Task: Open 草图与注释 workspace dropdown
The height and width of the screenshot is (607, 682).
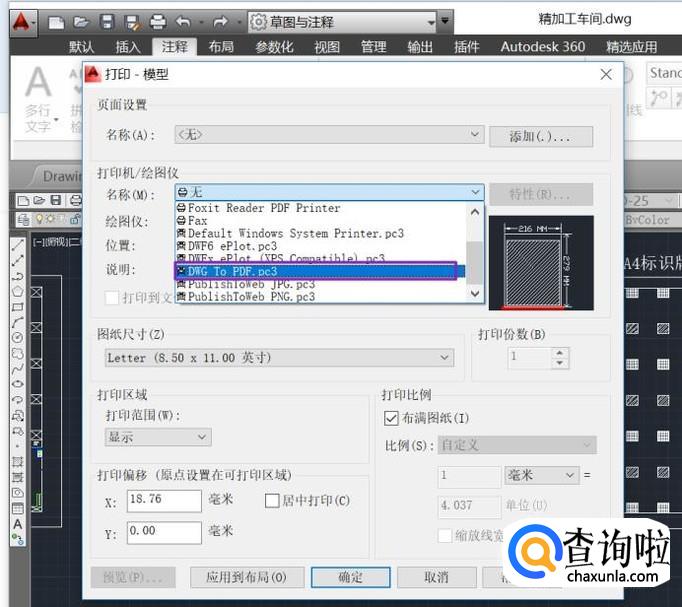Action: point(342,22)
